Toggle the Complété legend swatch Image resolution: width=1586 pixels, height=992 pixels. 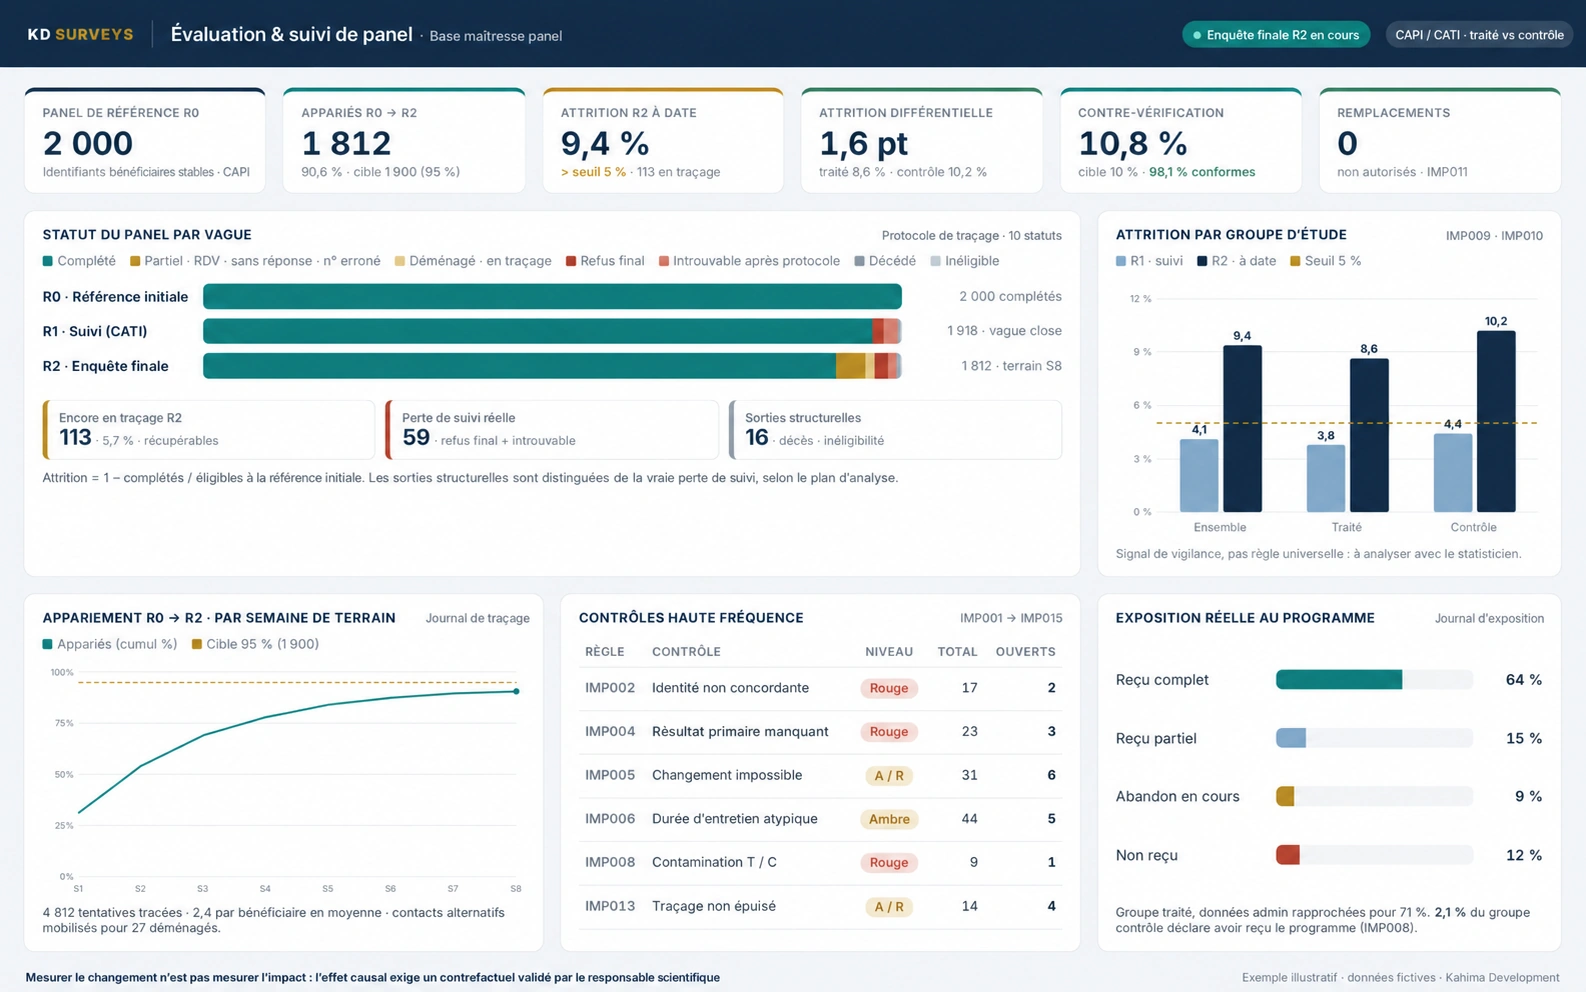coord(47,261)
